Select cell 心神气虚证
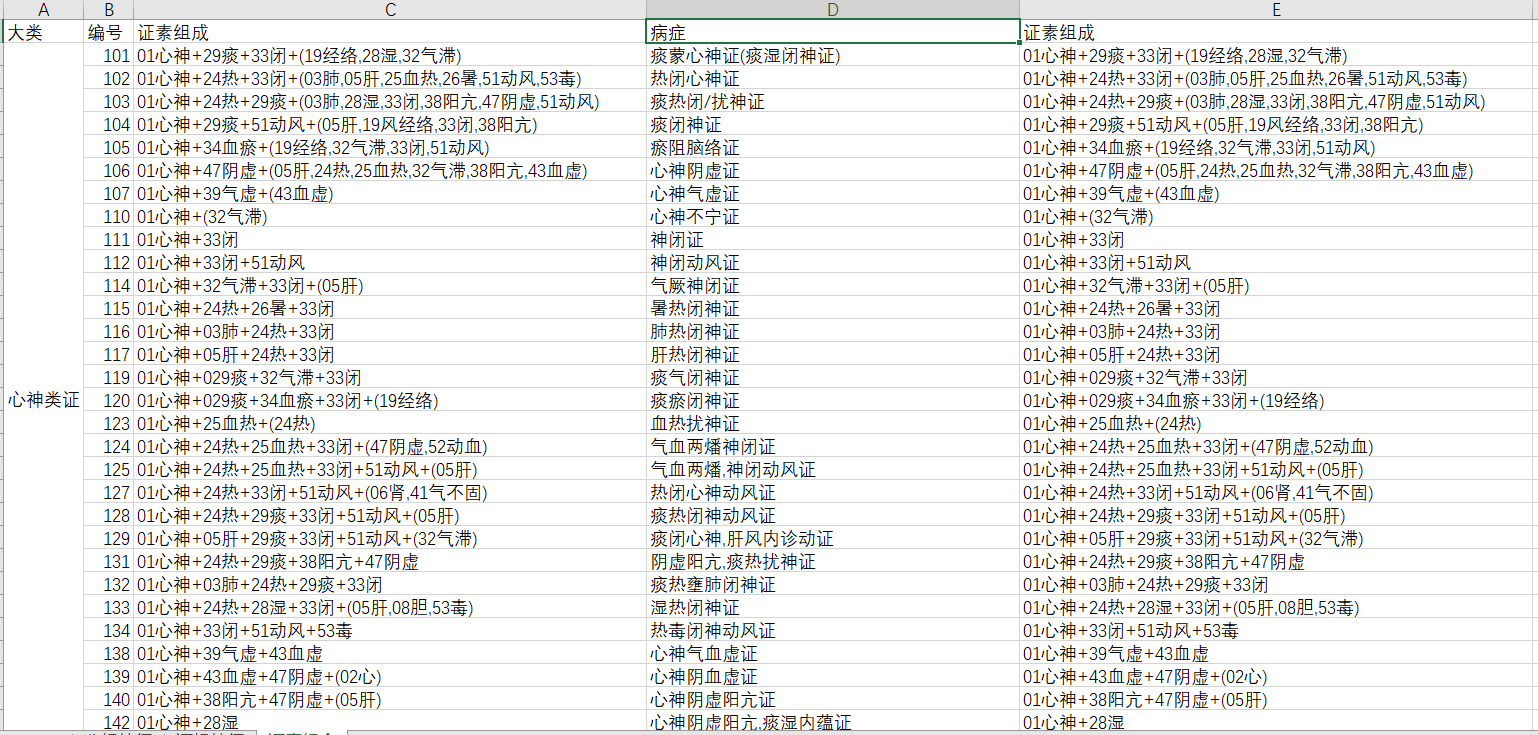1538x735 pixels. pos(833,194)
